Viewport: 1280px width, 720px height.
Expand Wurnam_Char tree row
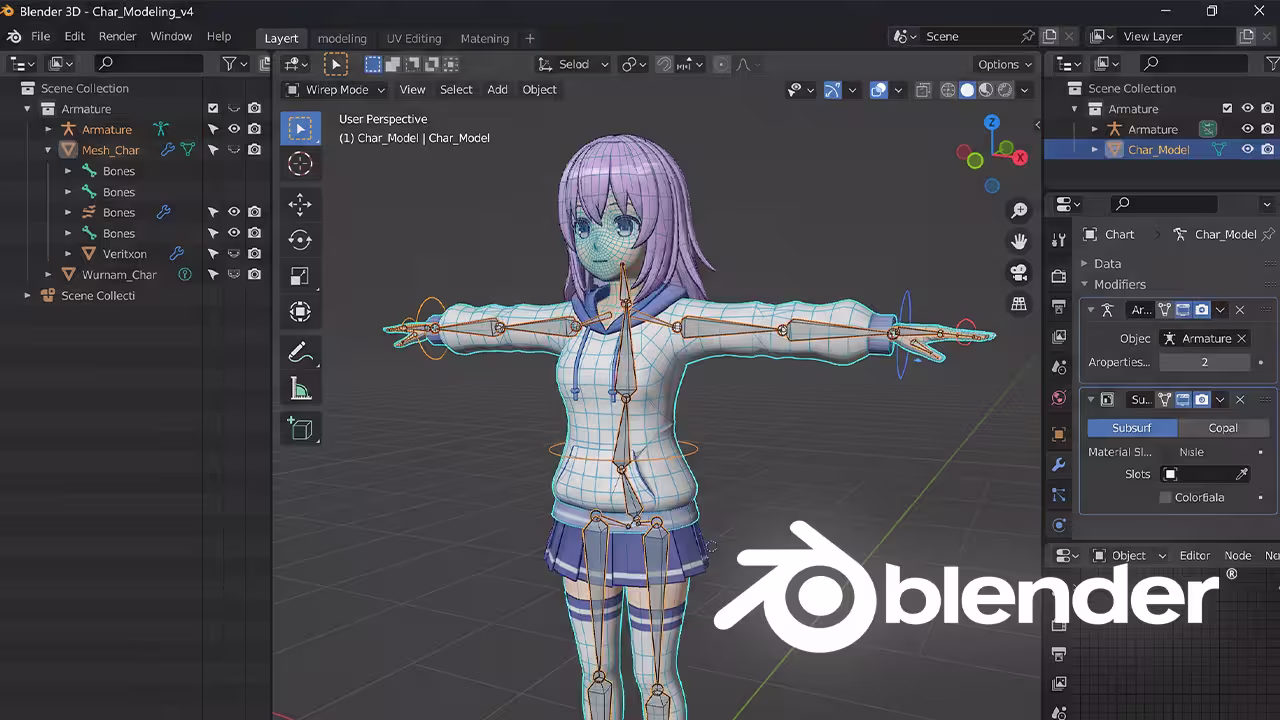[x=48, y=274]
